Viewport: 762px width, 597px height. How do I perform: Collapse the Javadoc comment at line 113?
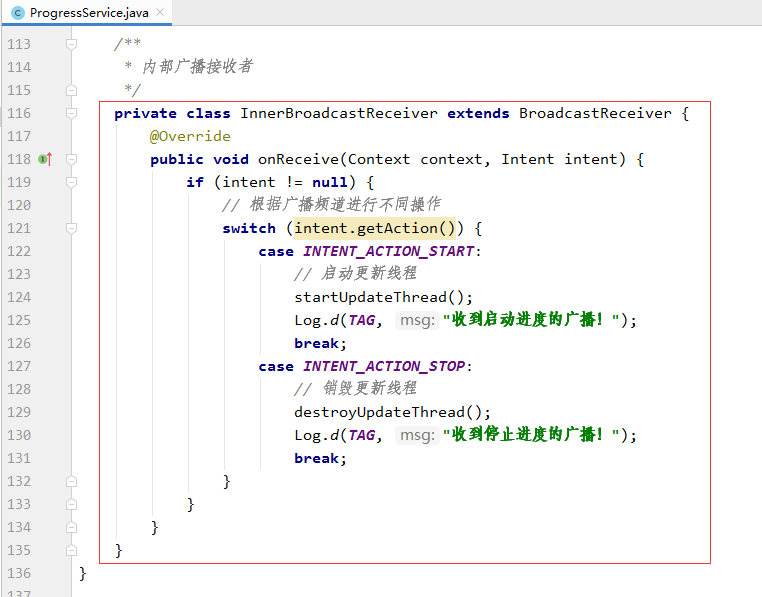(71, 44)
